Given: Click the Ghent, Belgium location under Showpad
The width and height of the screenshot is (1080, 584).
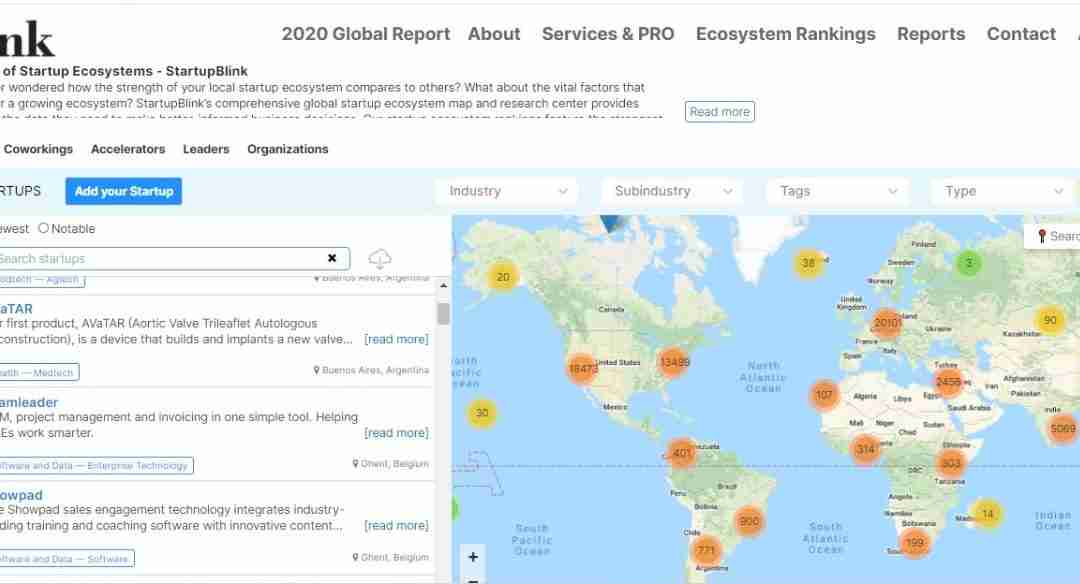Looking at the screenshot, I should pos(391,557).
